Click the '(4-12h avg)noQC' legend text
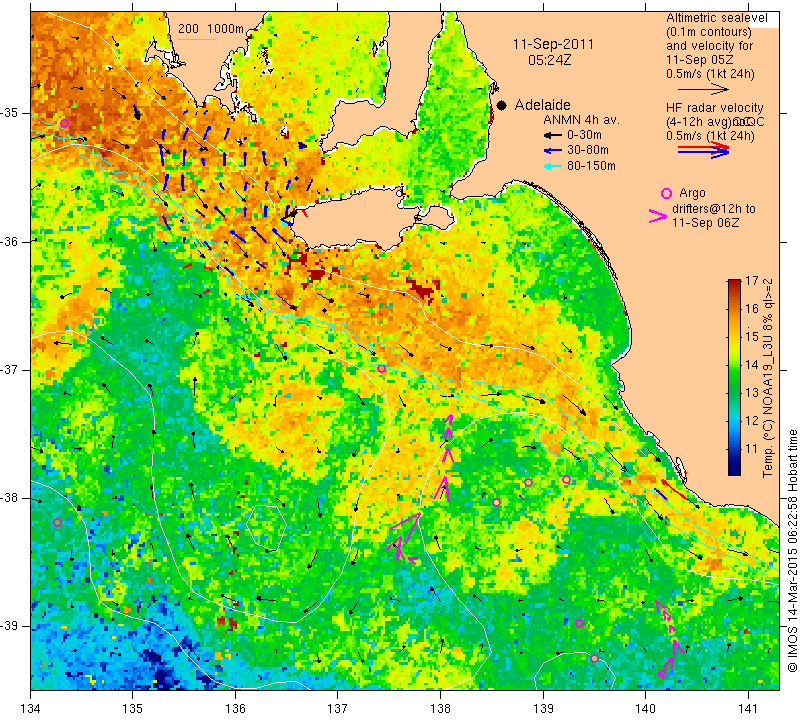Image resolution: width=800 pixels, height=720 pixels. (x=715, y=122)
